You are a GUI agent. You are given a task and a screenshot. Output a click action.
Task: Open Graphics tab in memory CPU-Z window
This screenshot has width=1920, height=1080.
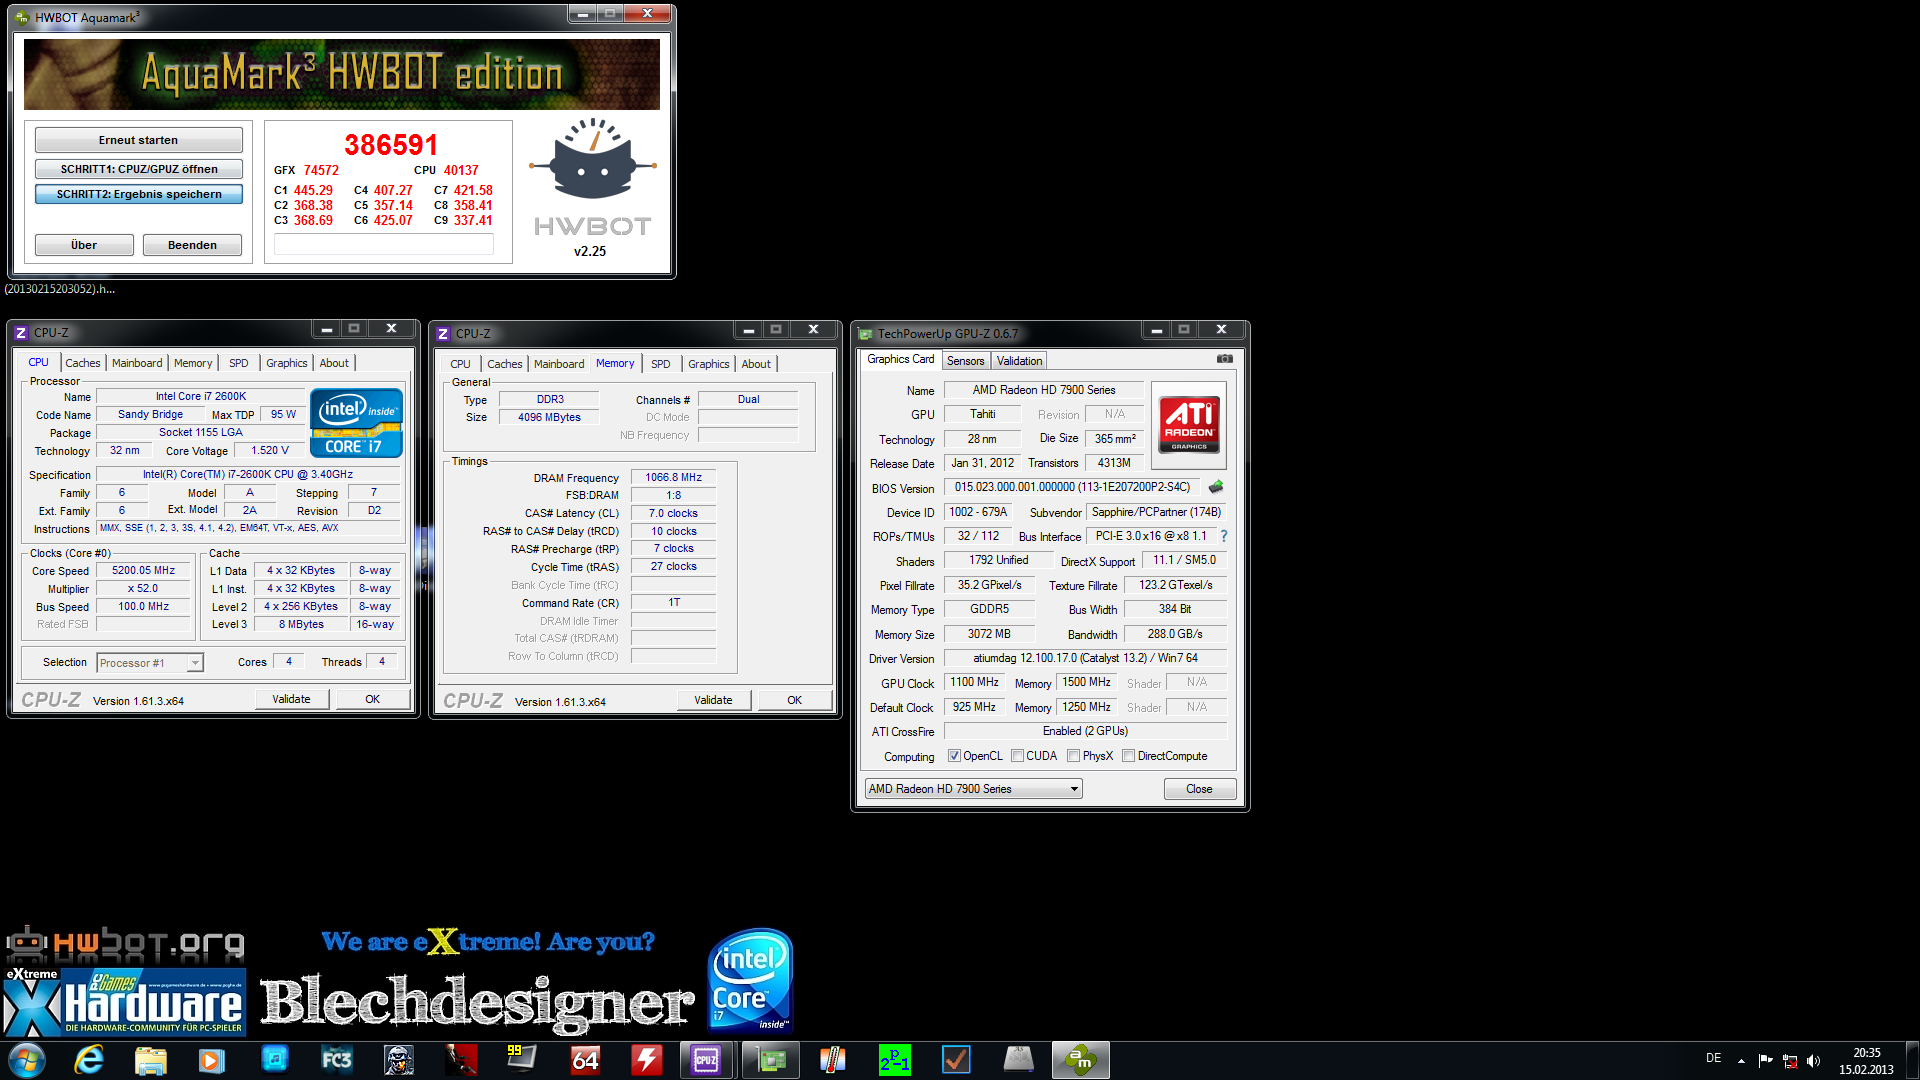point(709,364)
